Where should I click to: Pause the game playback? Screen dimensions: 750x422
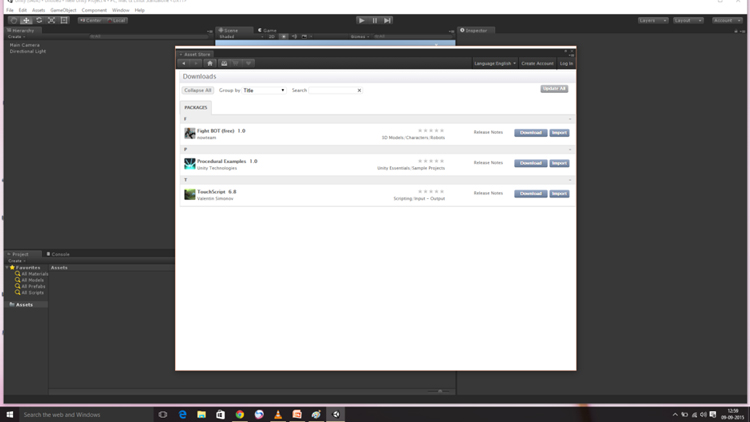[375, 21]
